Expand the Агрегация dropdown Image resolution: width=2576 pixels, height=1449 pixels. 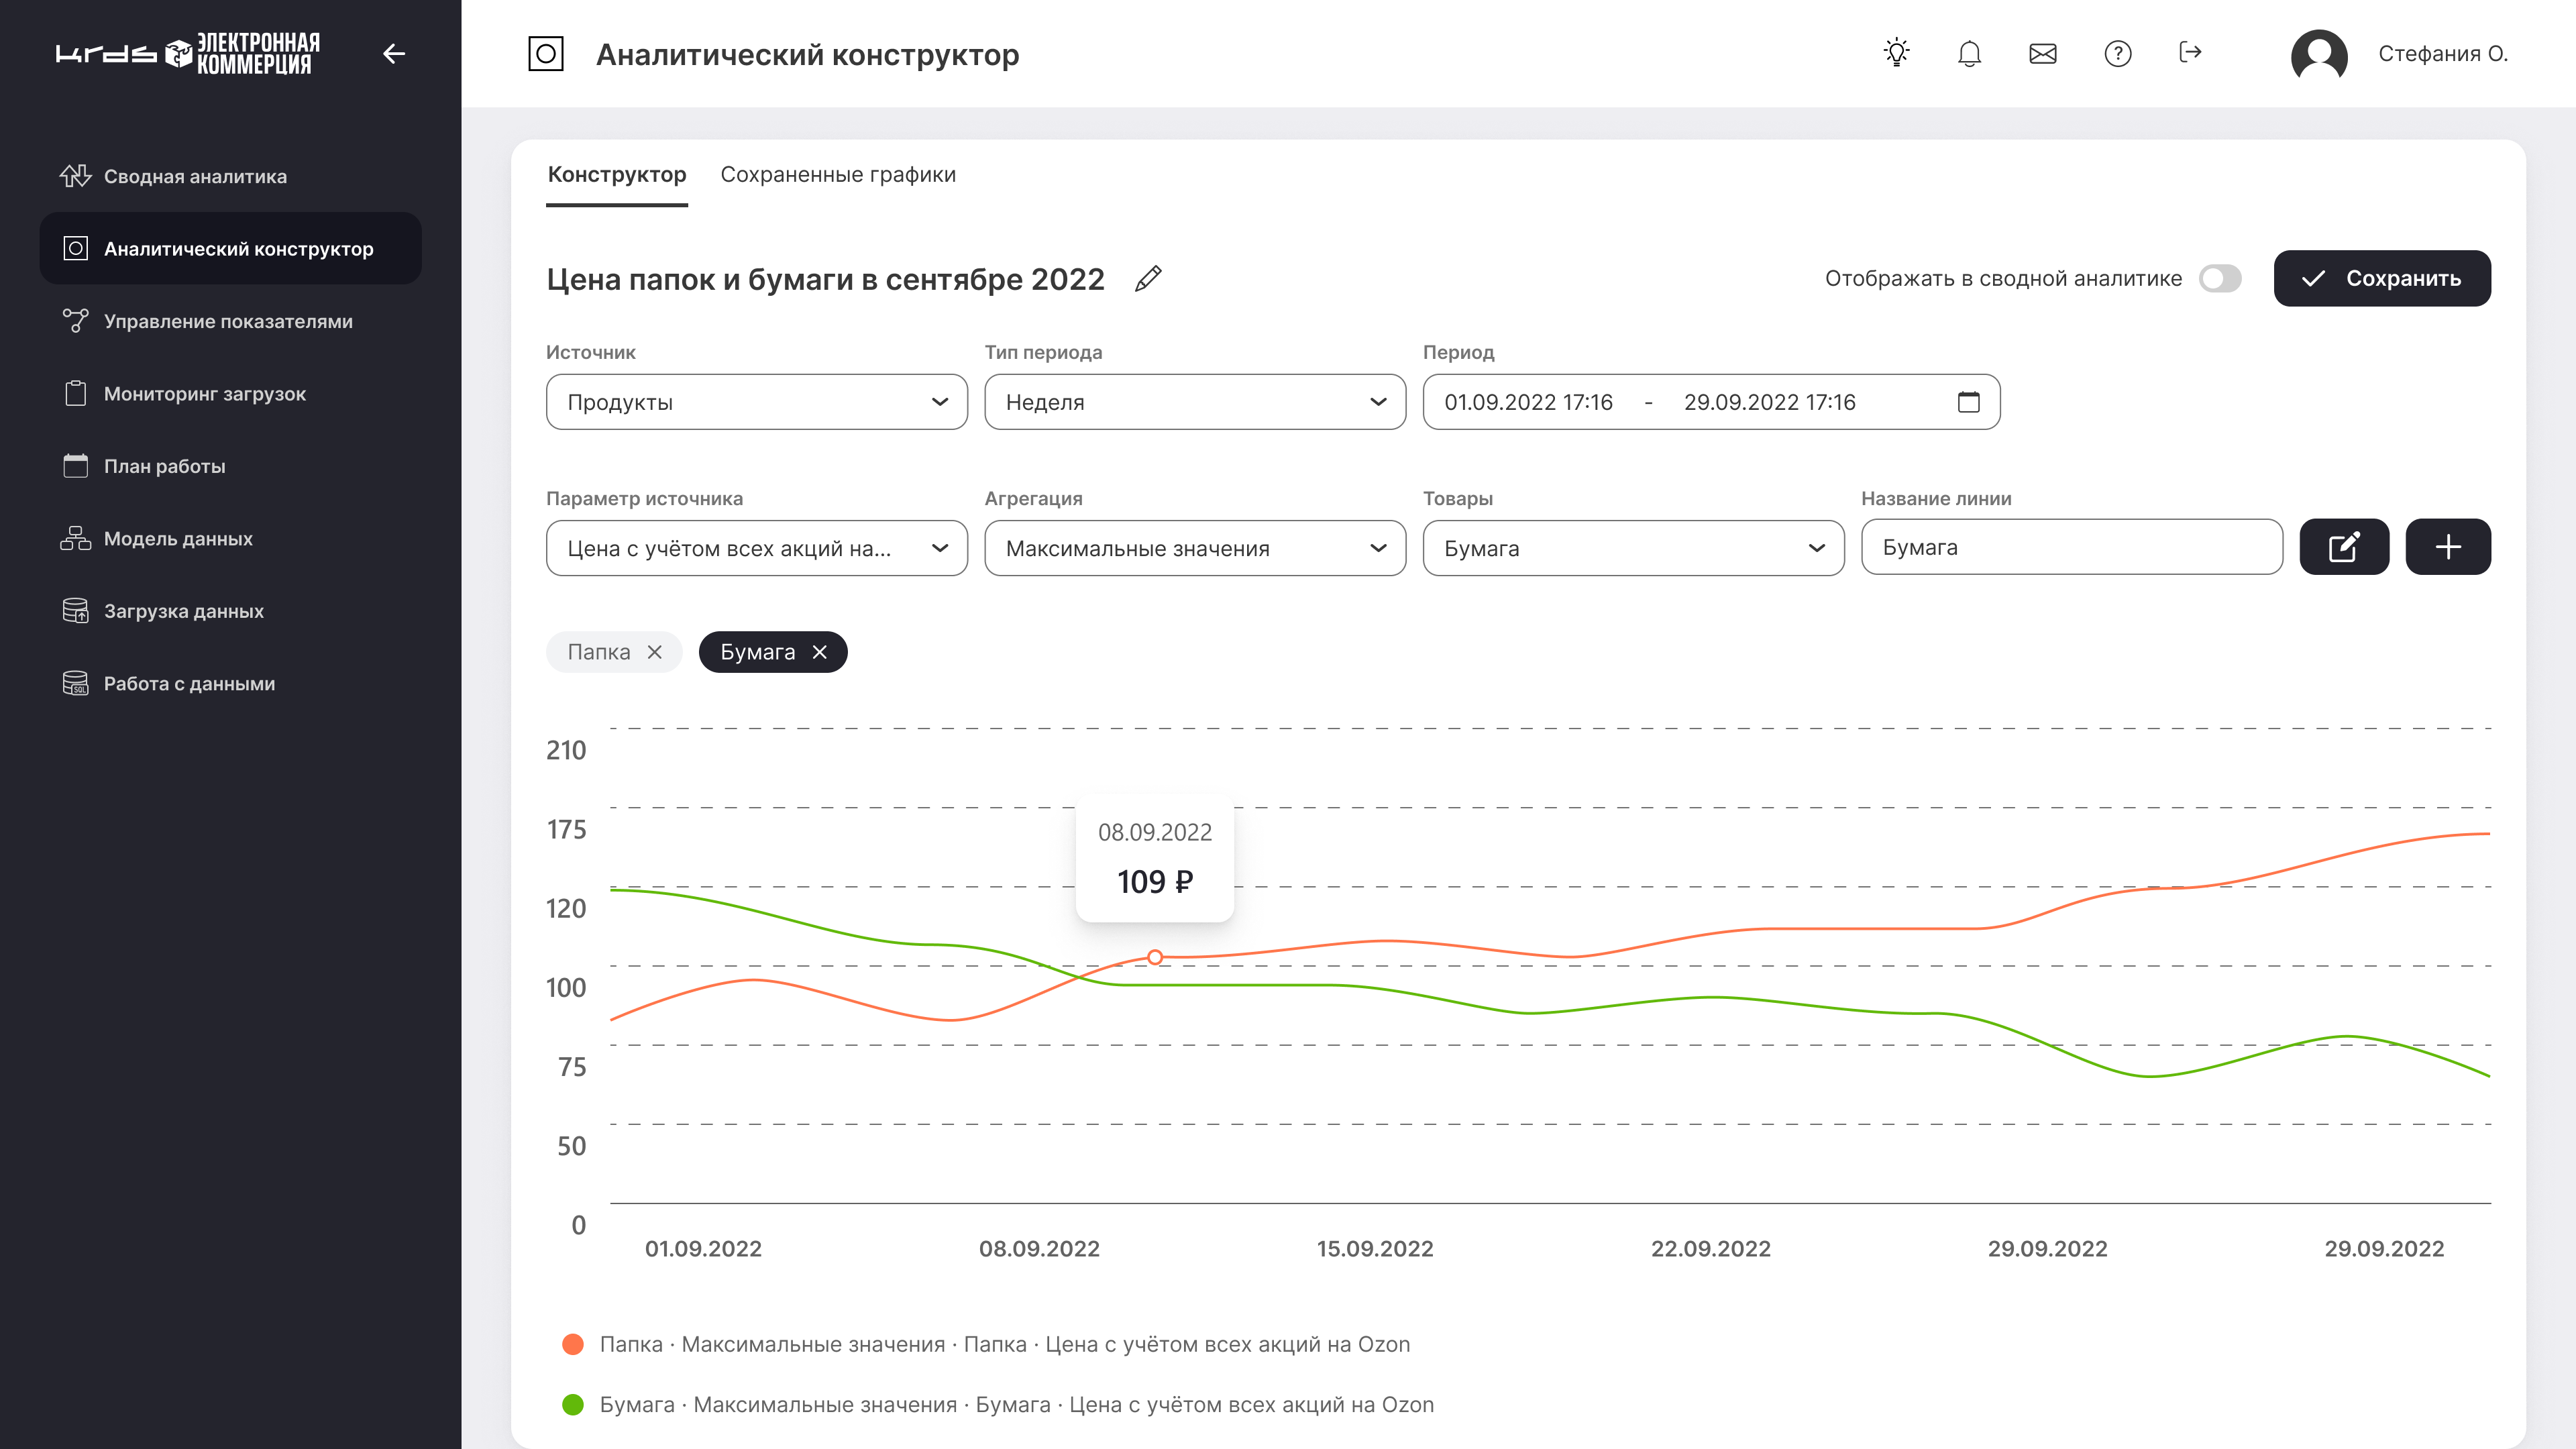(1194, 548)
